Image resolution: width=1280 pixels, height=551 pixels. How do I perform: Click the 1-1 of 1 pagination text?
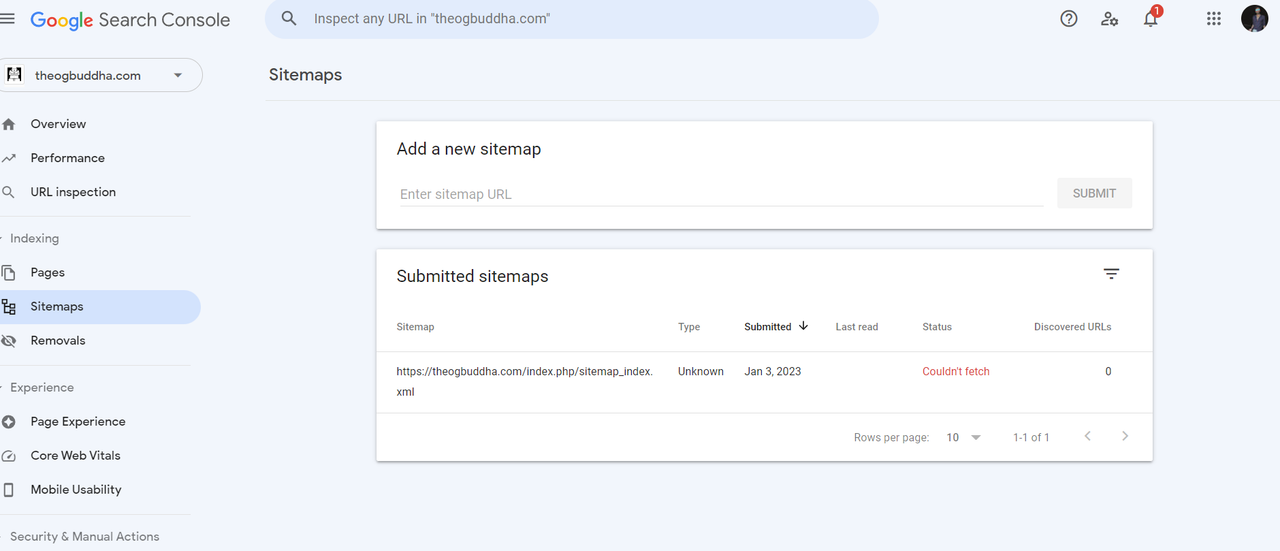[x=1031, y=438]
